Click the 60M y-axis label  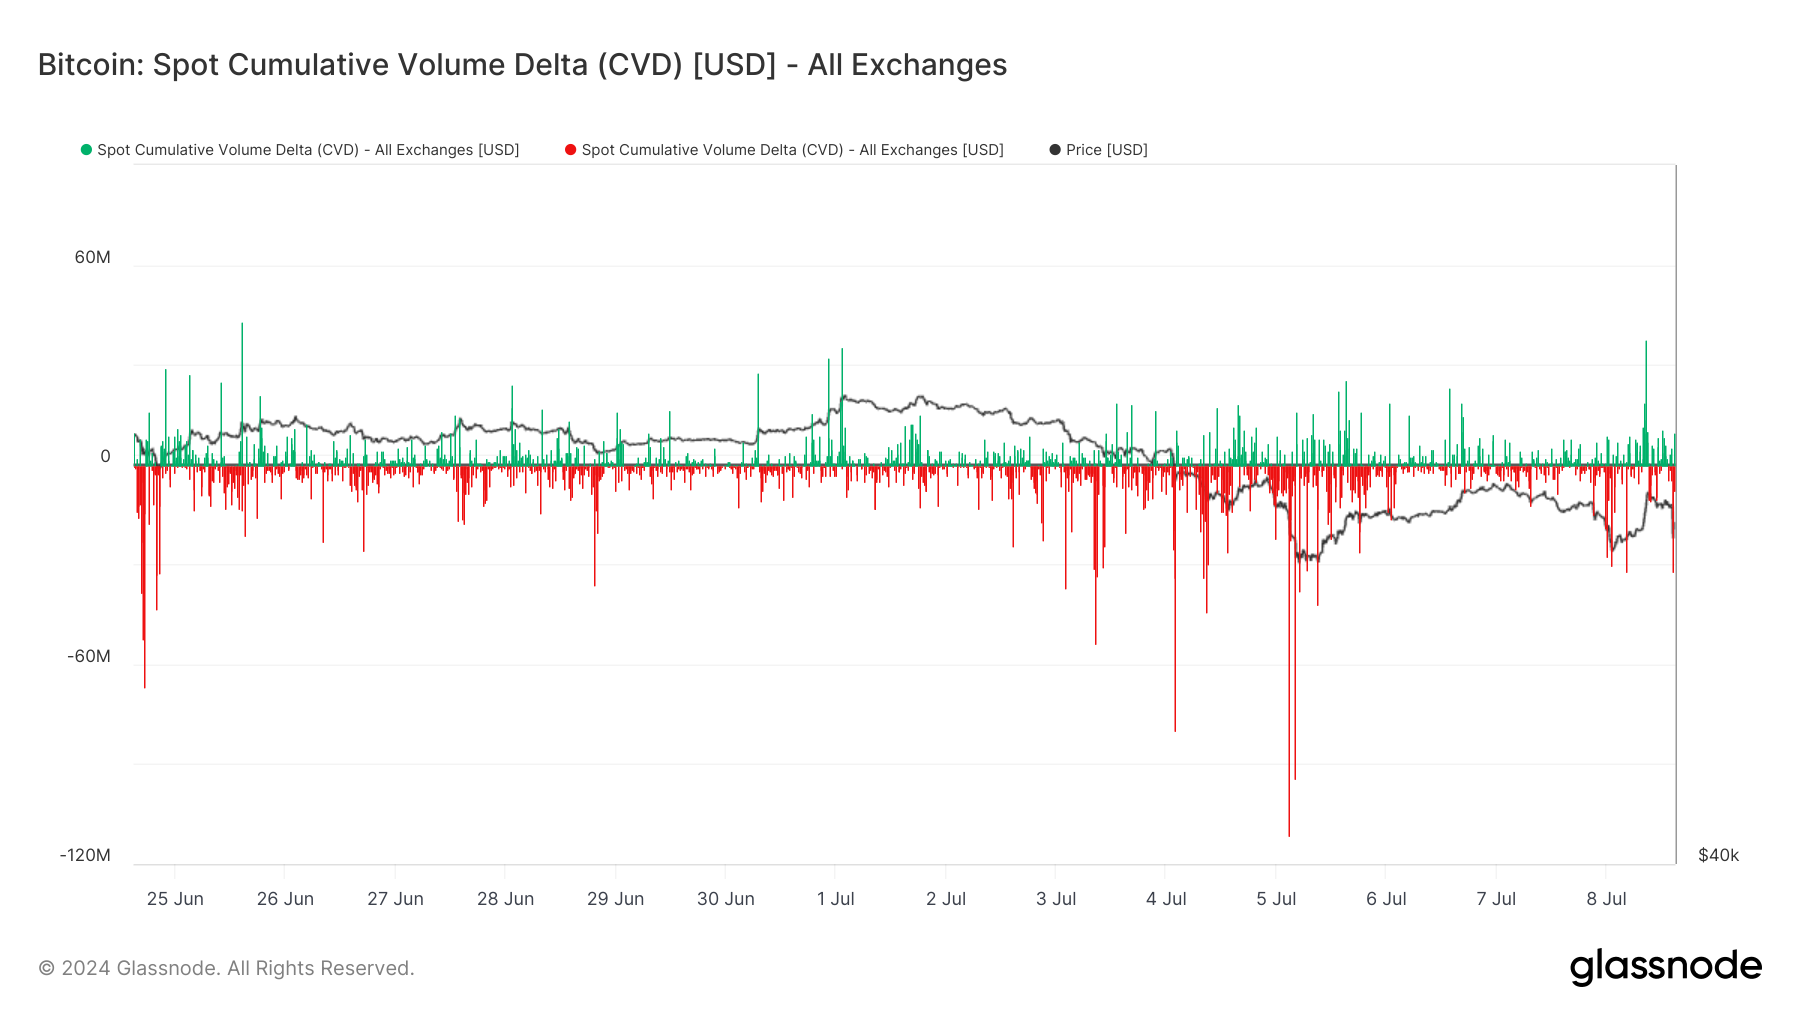click(x=92, y=258)
